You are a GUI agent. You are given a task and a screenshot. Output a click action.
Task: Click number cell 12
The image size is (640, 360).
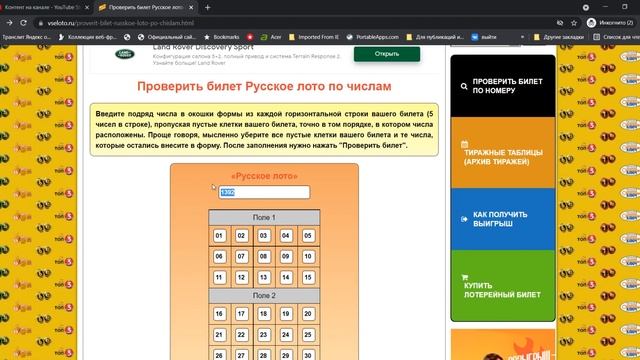point(241,278)
